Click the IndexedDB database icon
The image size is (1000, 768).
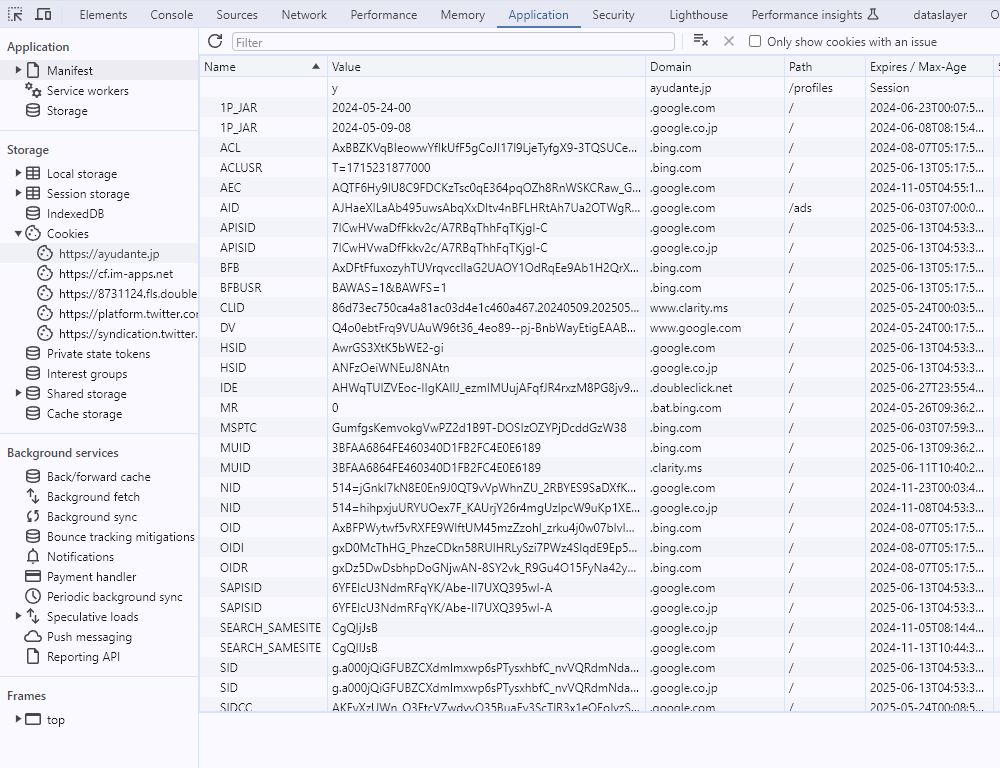(x=33, y=213)
